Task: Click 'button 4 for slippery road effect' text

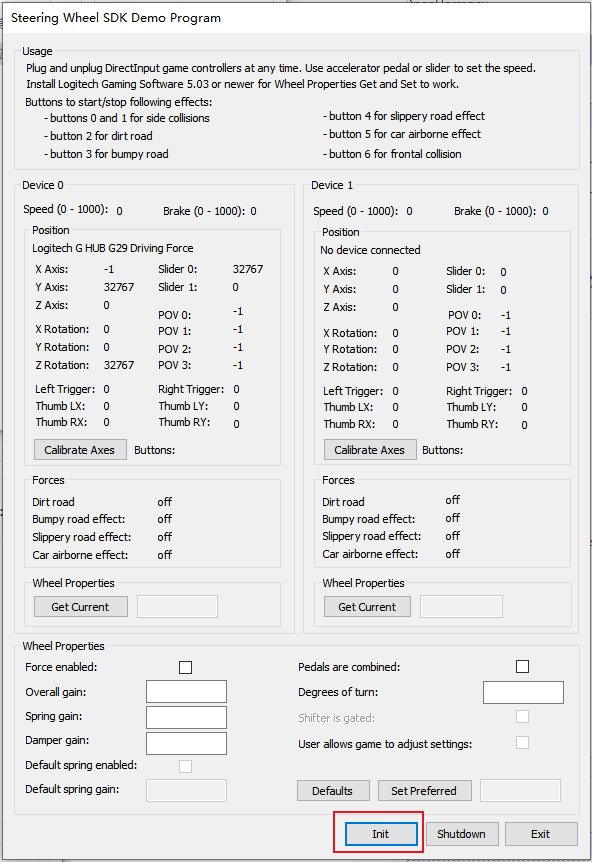Action: tap(407, 116)
